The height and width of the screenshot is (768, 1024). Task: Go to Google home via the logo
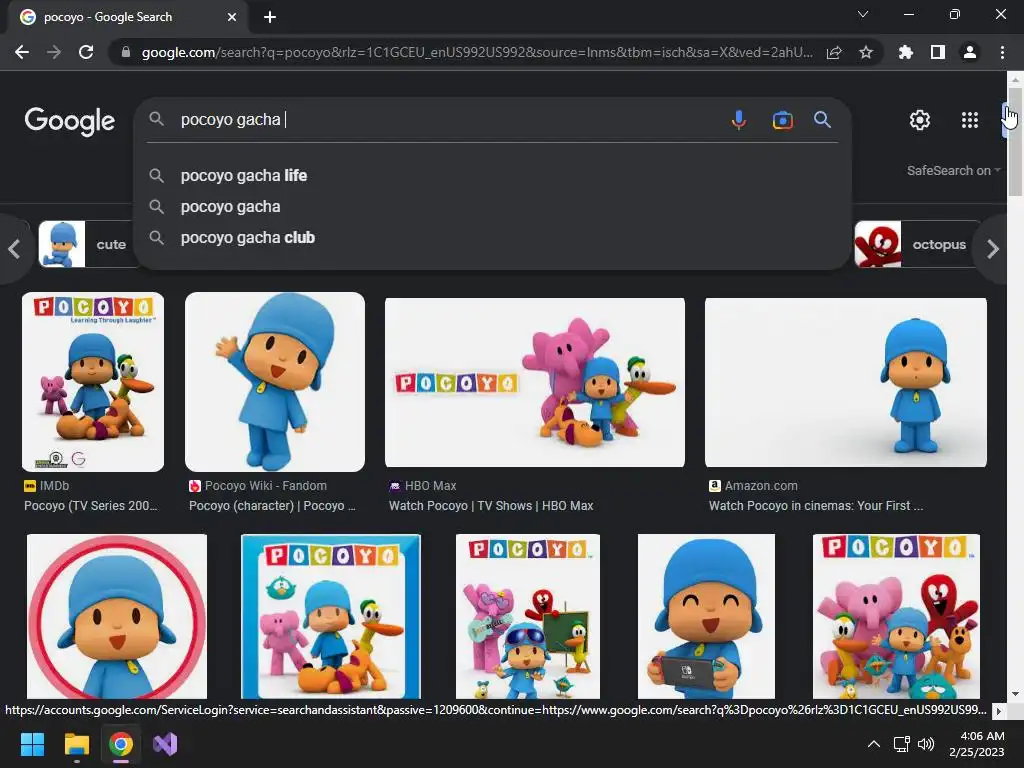pyautogui.click(x=69, y=121)
